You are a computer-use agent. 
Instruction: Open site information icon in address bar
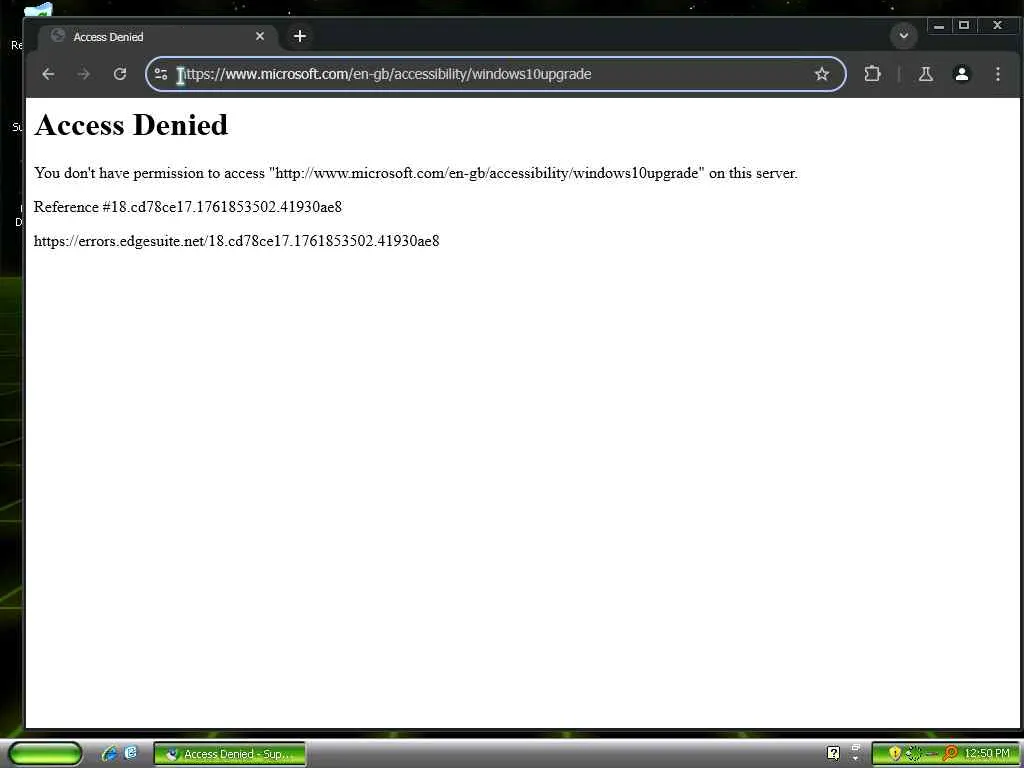pyautogui.click(x=161, y=74)
